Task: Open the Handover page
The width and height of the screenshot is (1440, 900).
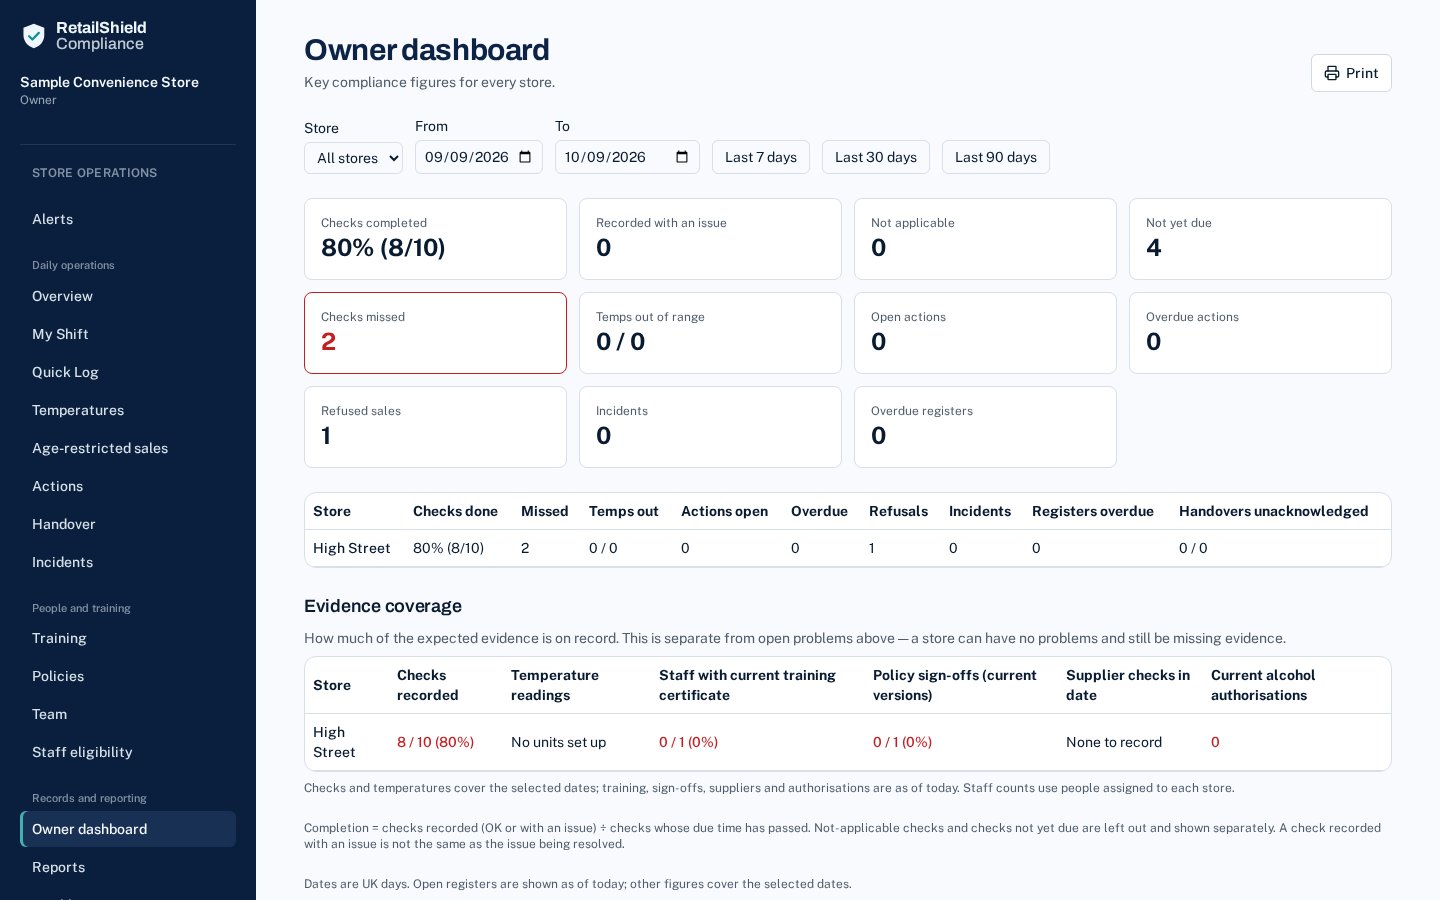Action: pos(128,524)
